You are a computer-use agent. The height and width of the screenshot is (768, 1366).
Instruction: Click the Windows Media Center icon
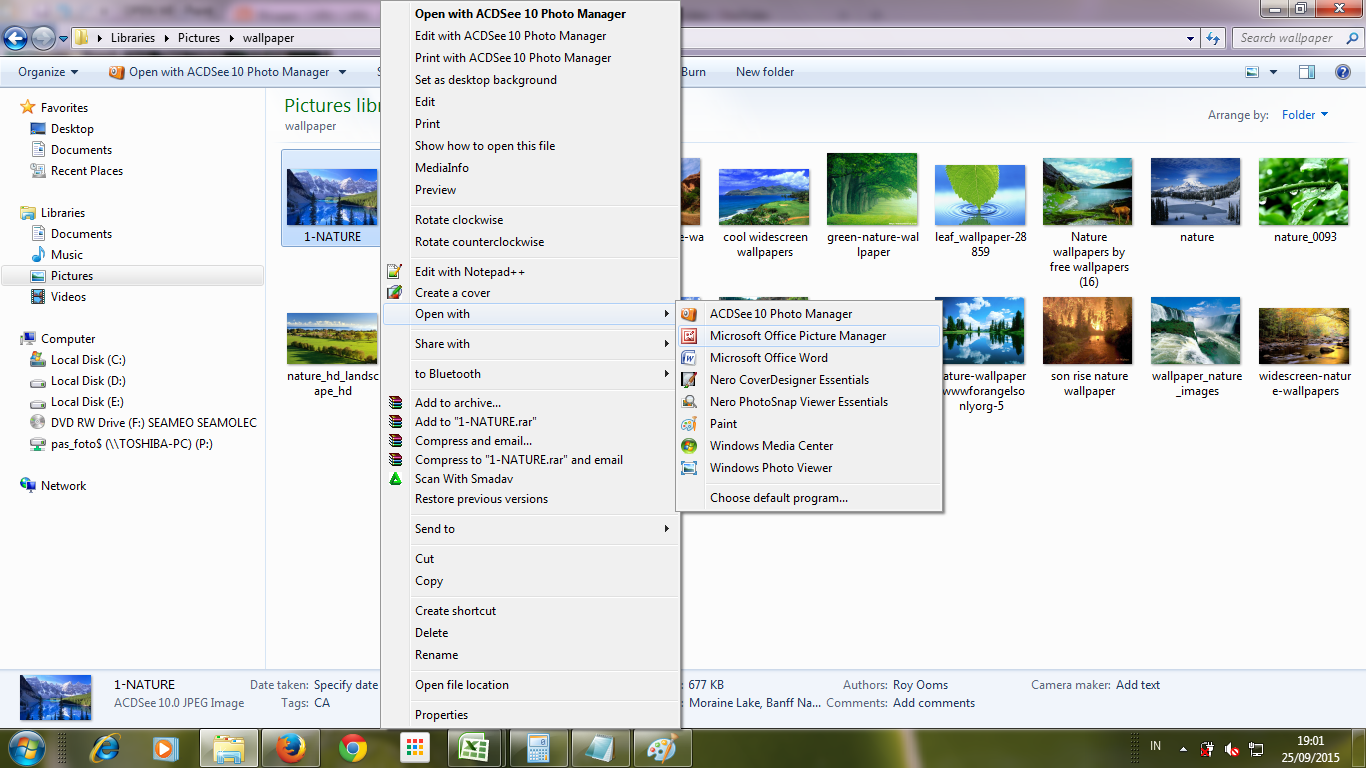coord(689,446)
